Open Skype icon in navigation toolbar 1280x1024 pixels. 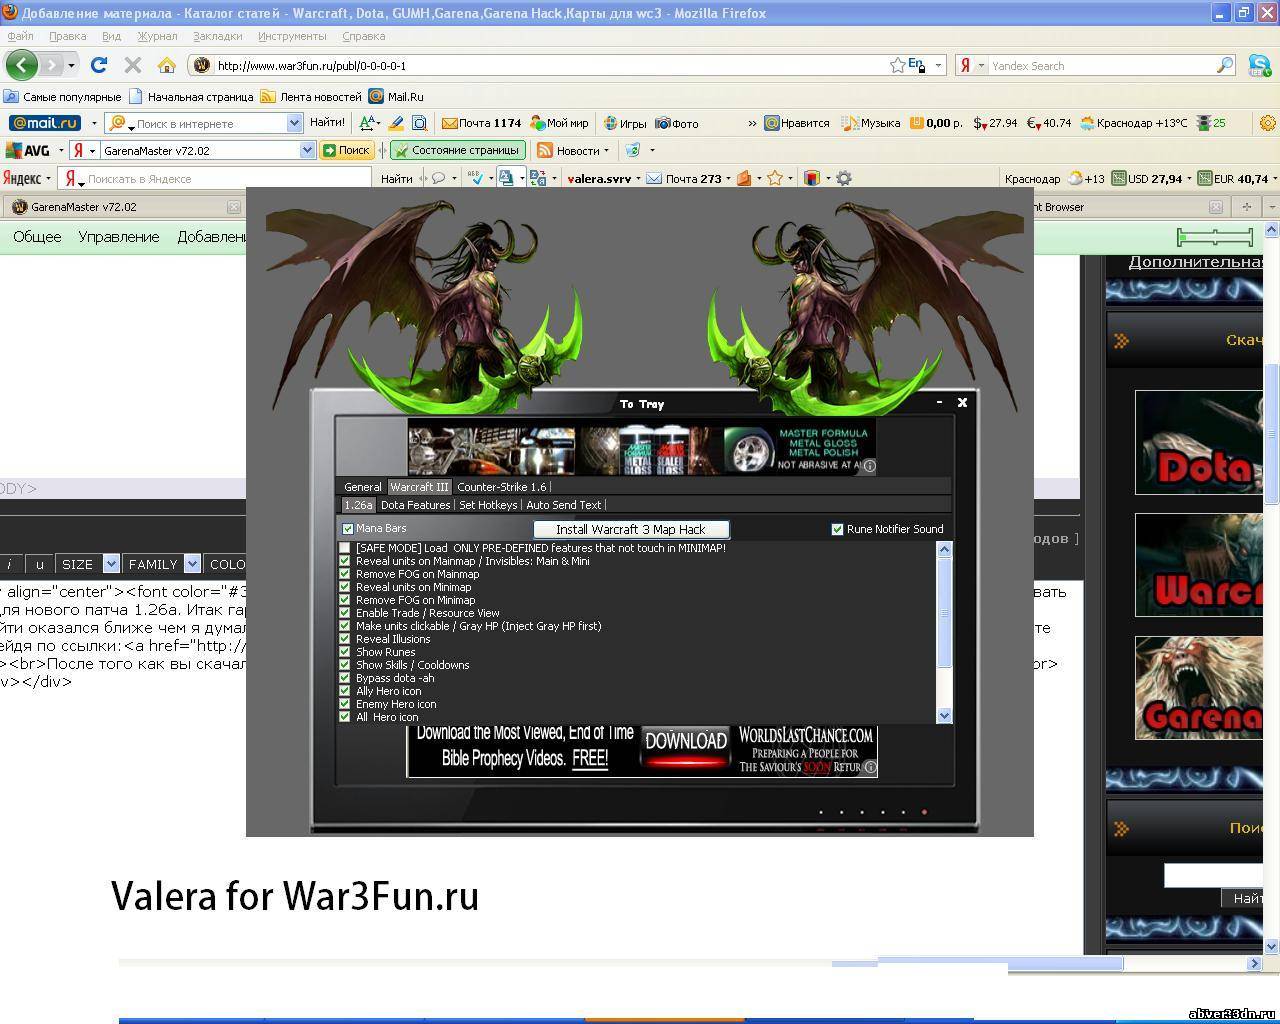[x=1259, y=65]
